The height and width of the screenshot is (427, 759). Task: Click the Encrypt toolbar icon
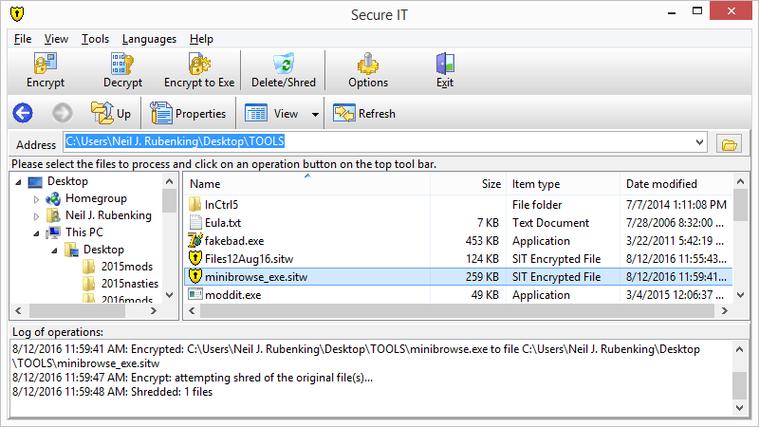(45, 63)
